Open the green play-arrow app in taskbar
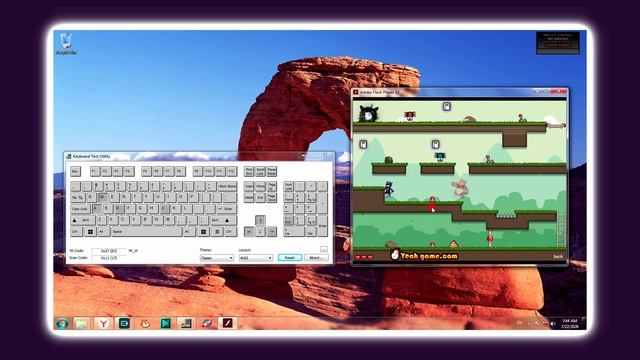640x360 pixels. coord(165,323)
